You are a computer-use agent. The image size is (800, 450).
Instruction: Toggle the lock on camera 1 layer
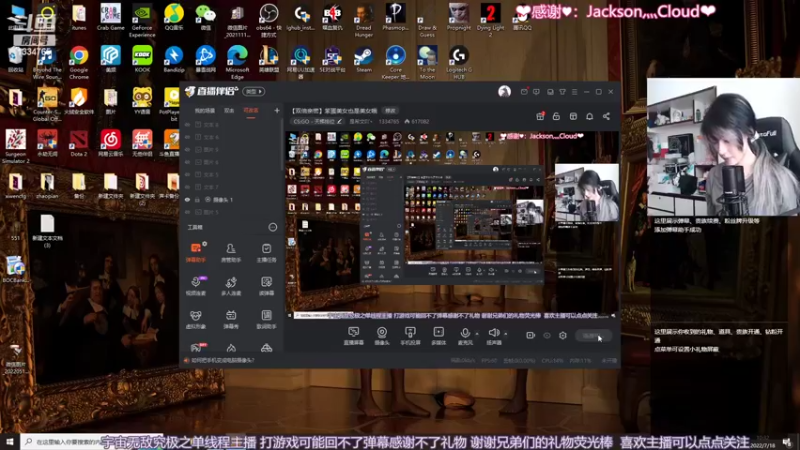tap(197, 199)
